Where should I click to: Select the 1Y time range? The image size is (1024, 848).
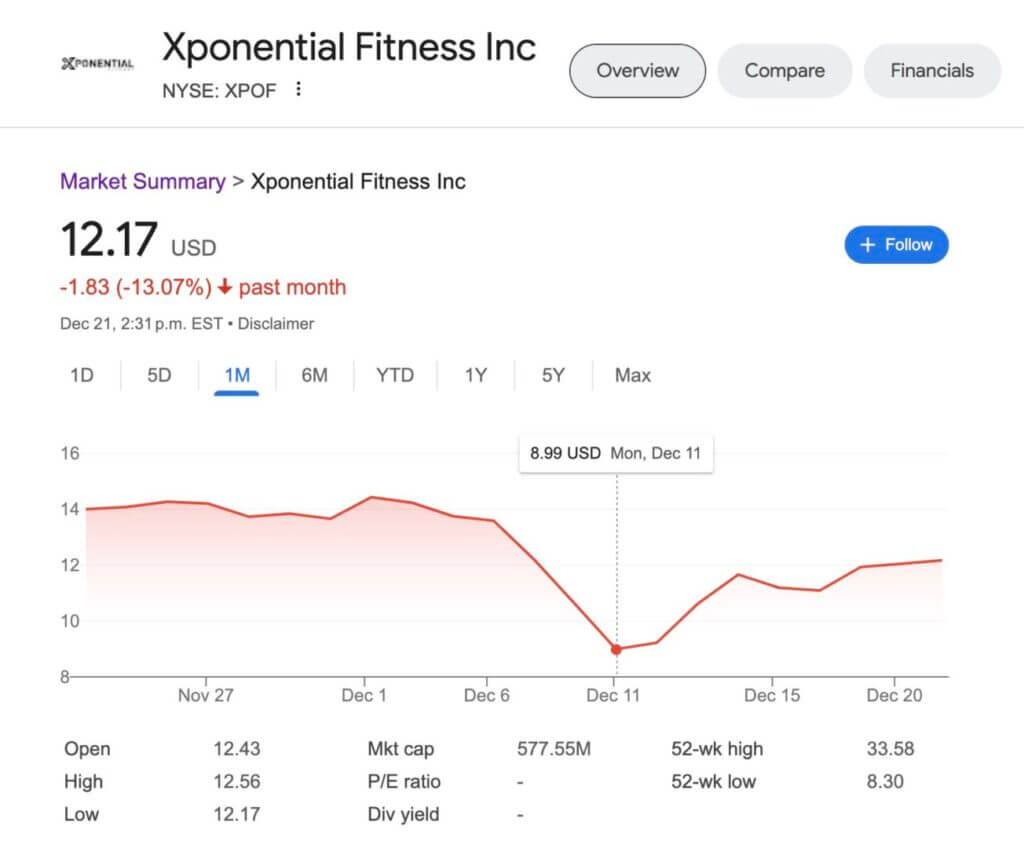[475, 375]
